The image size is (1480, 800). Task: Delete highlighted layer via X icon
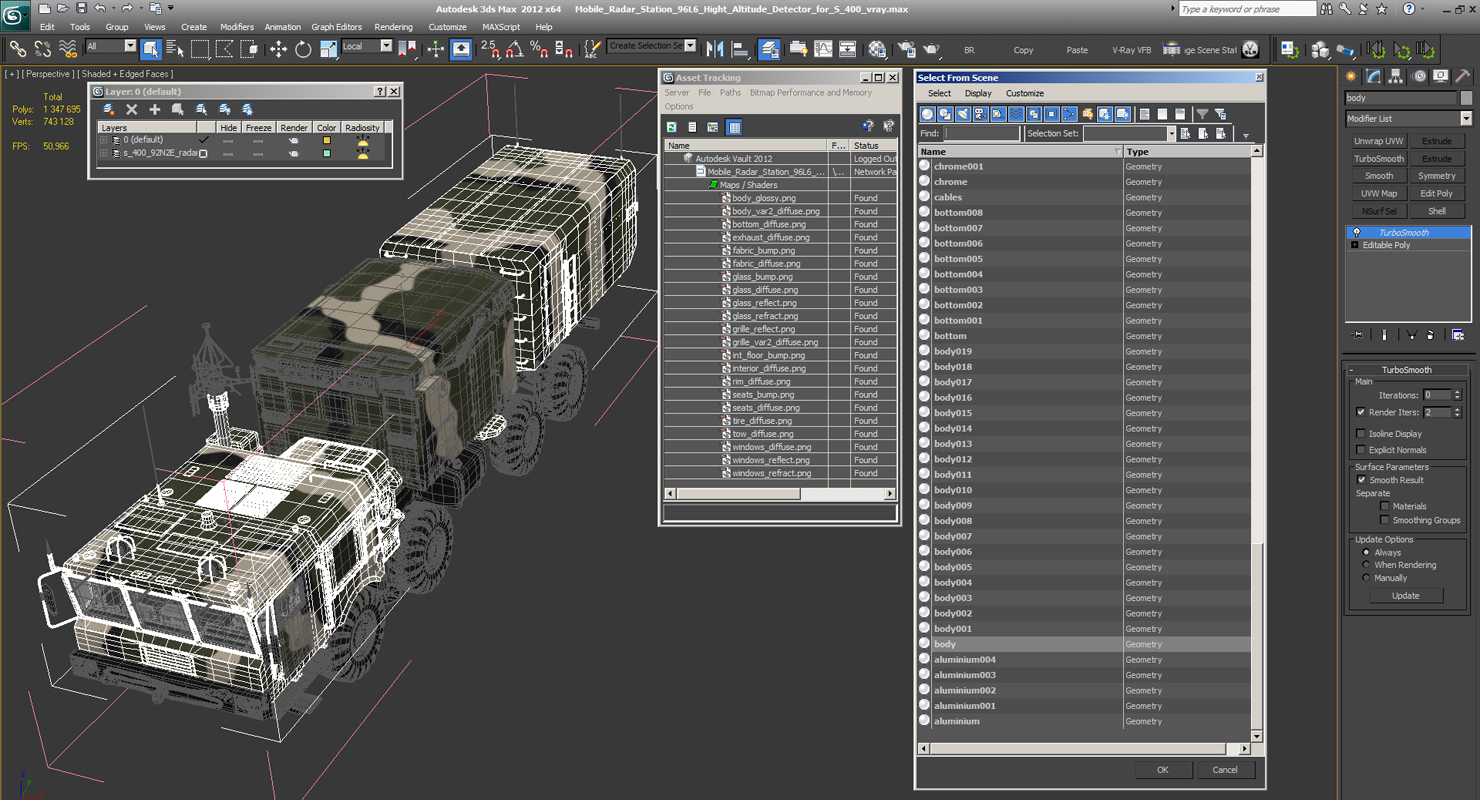131,109
